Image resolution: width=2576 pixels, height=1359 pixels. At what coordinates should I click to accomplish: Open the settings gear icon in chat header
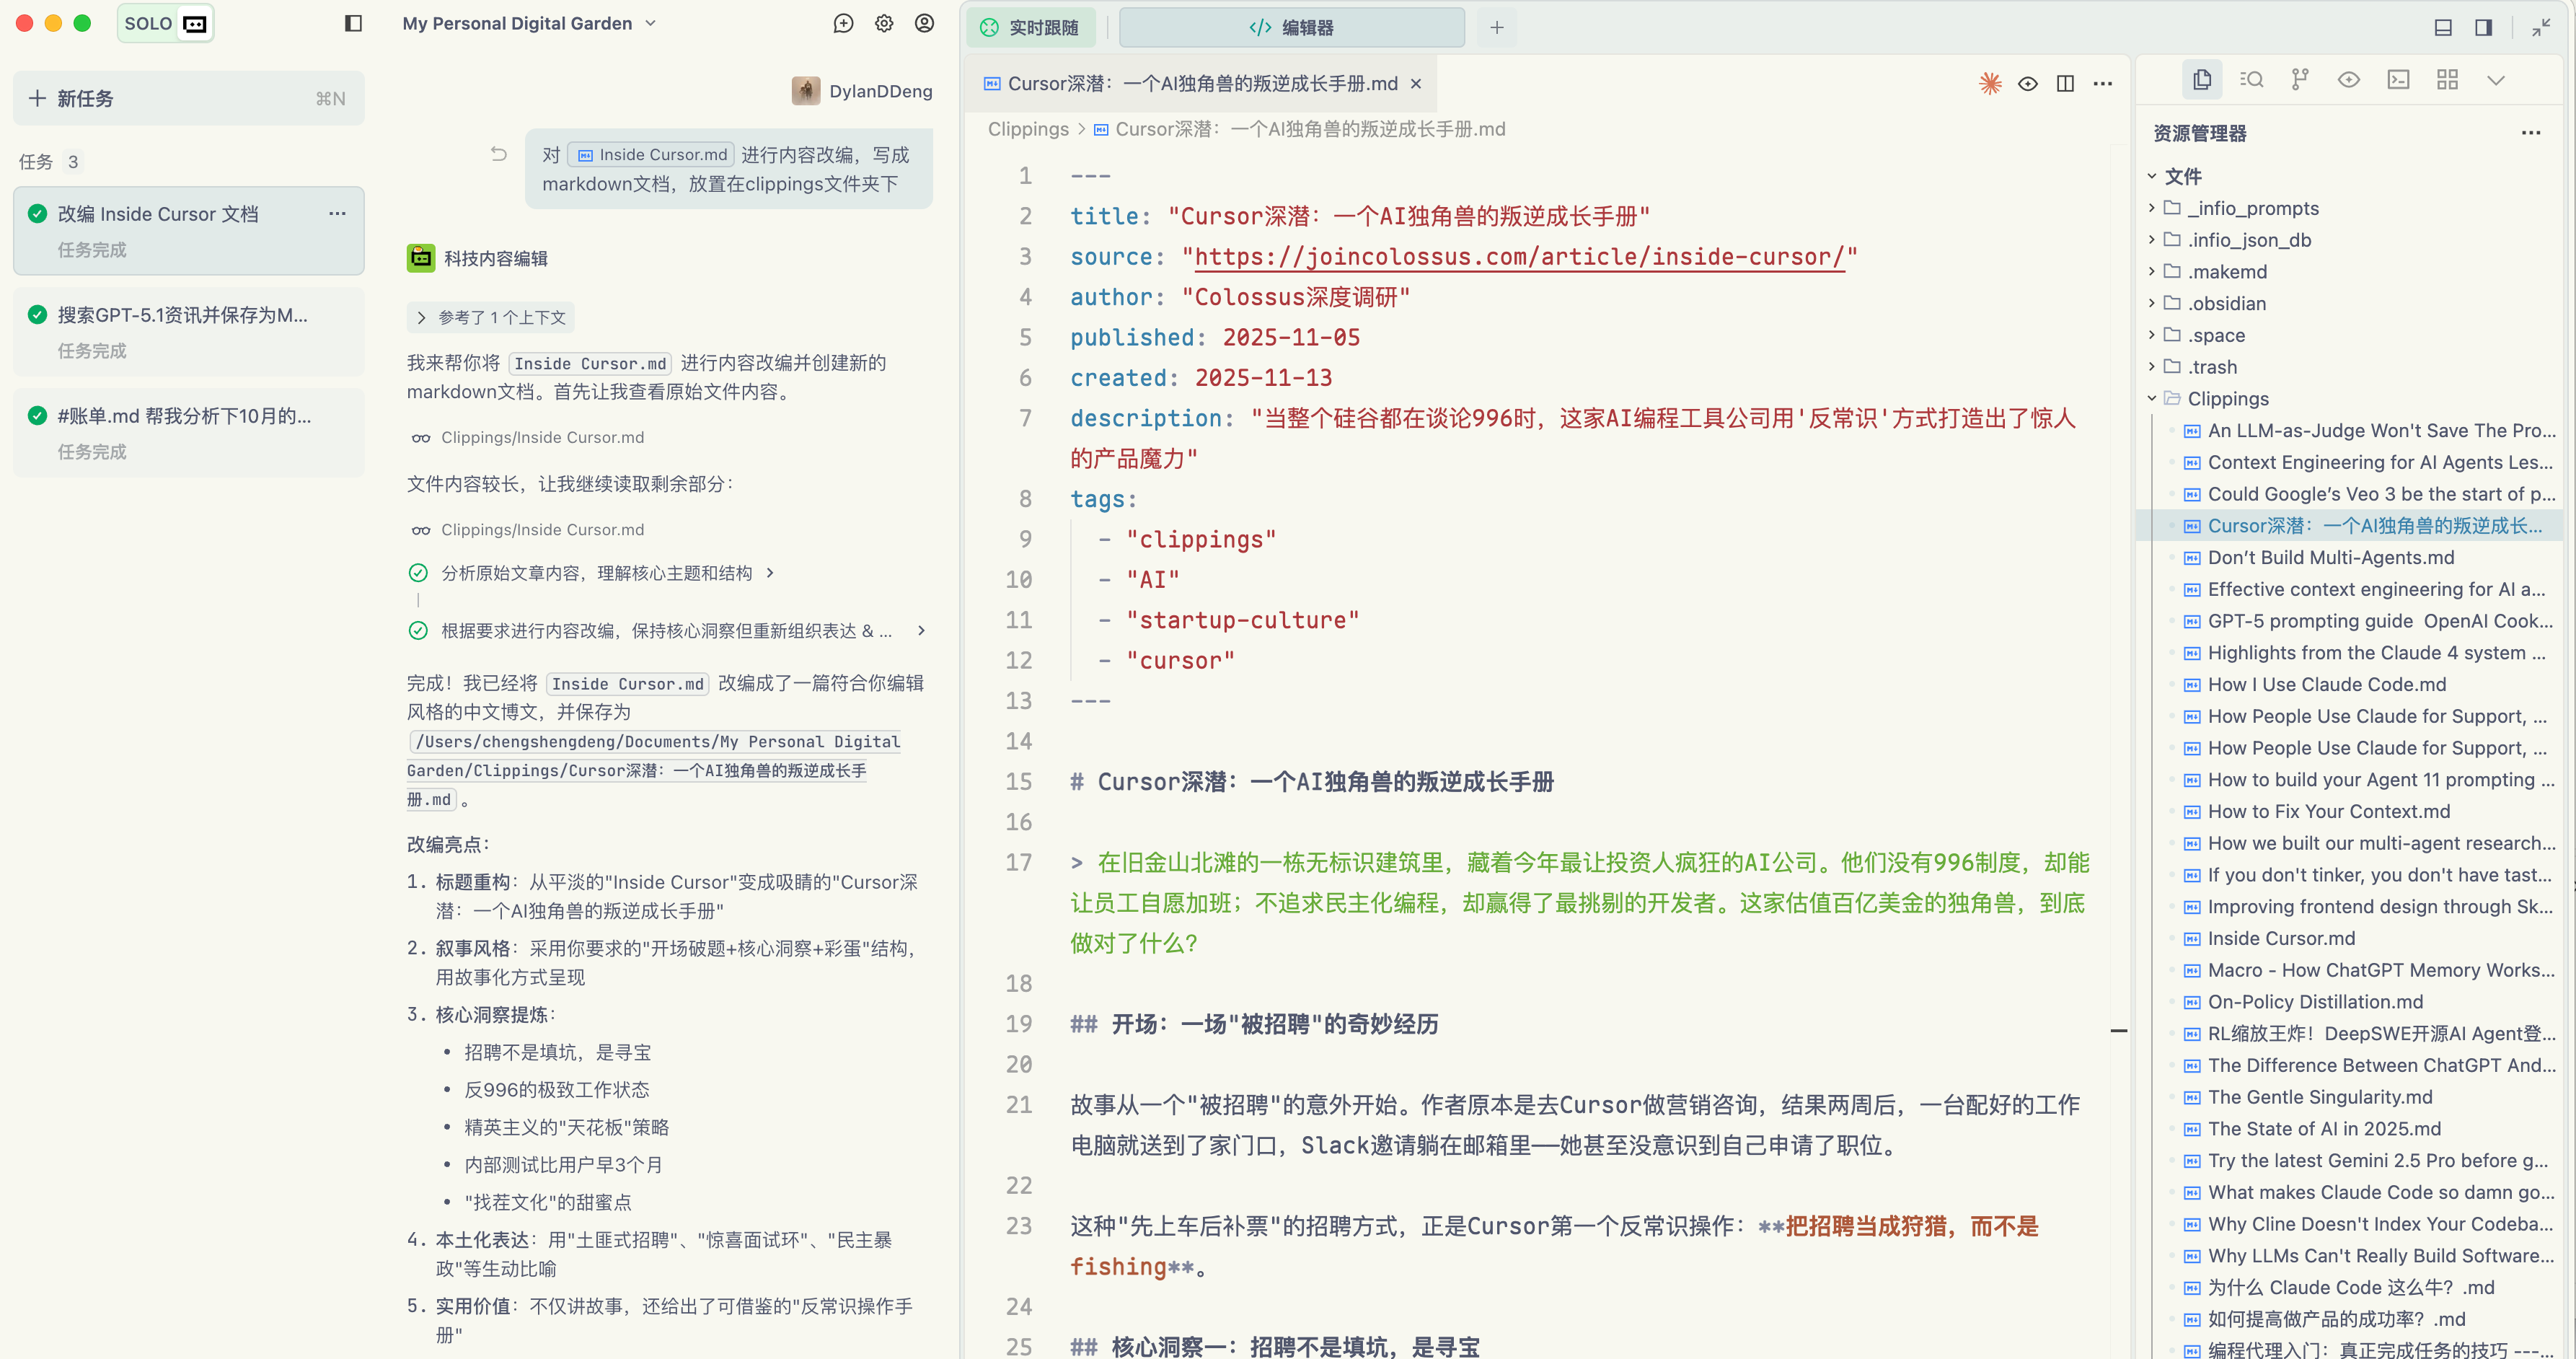pyautogui.click(x=884, y=23)
